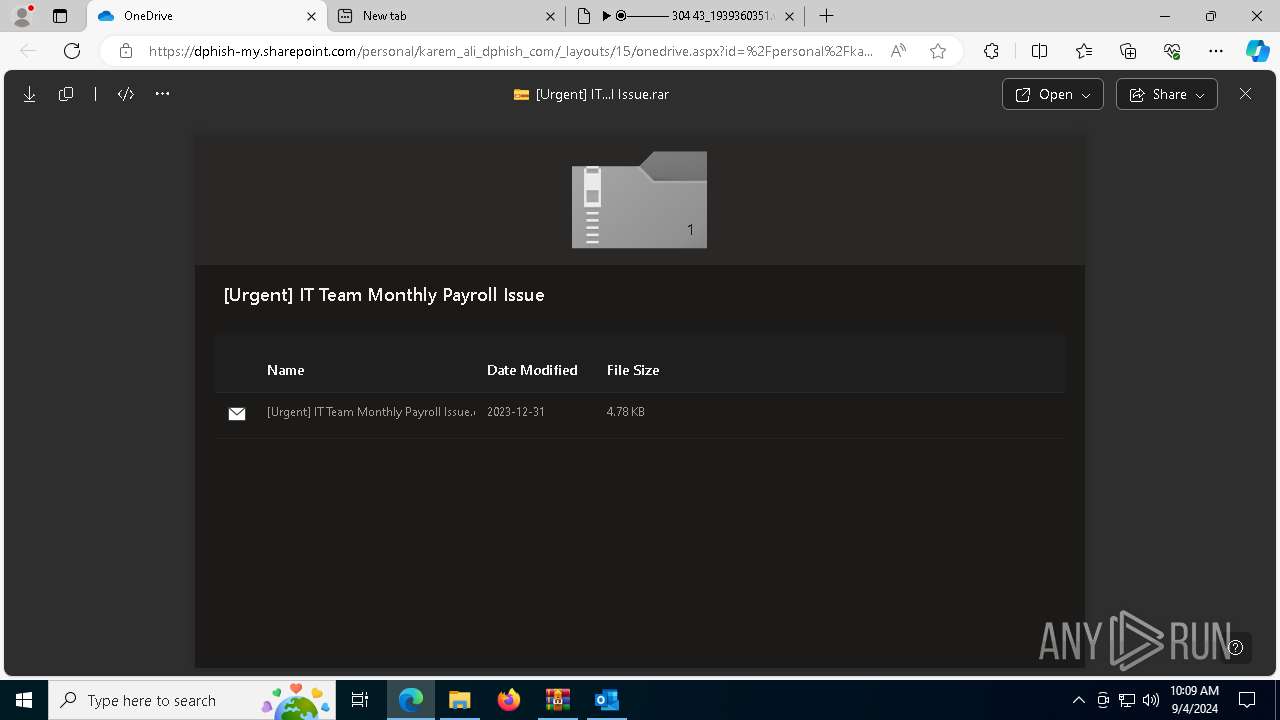Click the envelope icon of the email file
Screen dimensions: 1280x720
click(x=237, y=414)
